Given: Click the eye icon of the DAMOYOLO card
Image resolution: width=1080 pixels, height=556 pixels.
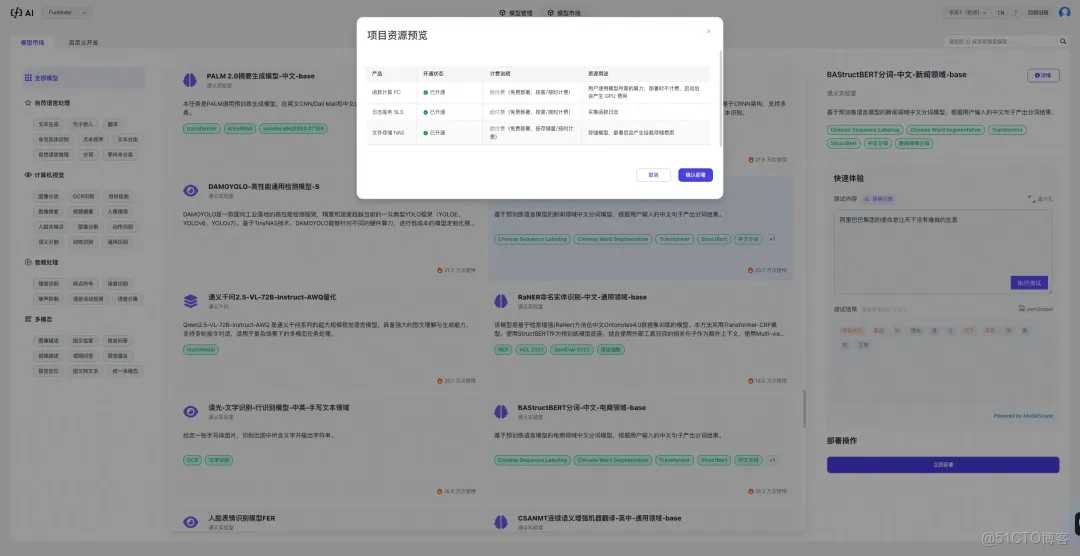Looking at the screenshot, I should point(190,191).
